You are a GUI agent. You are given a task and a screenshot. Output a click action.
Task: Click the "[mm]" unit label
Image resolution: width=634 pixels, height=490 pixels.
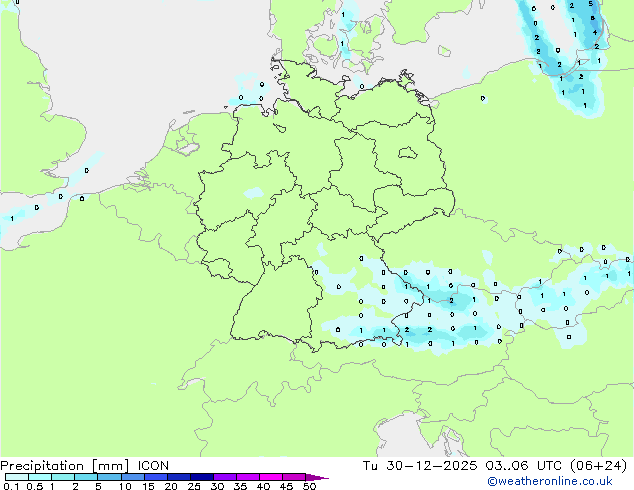[110, 466]
